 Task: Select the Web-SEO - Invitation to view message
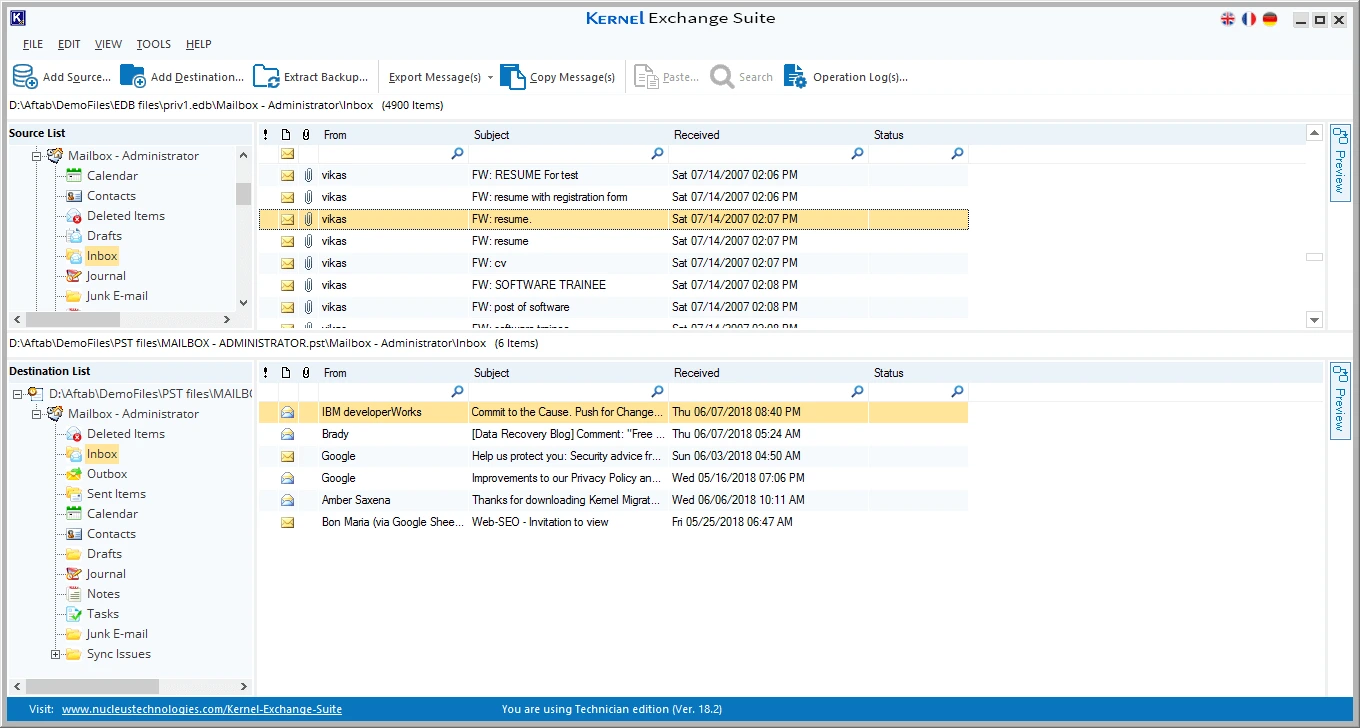pyautogui.click(x=613, y=522)
